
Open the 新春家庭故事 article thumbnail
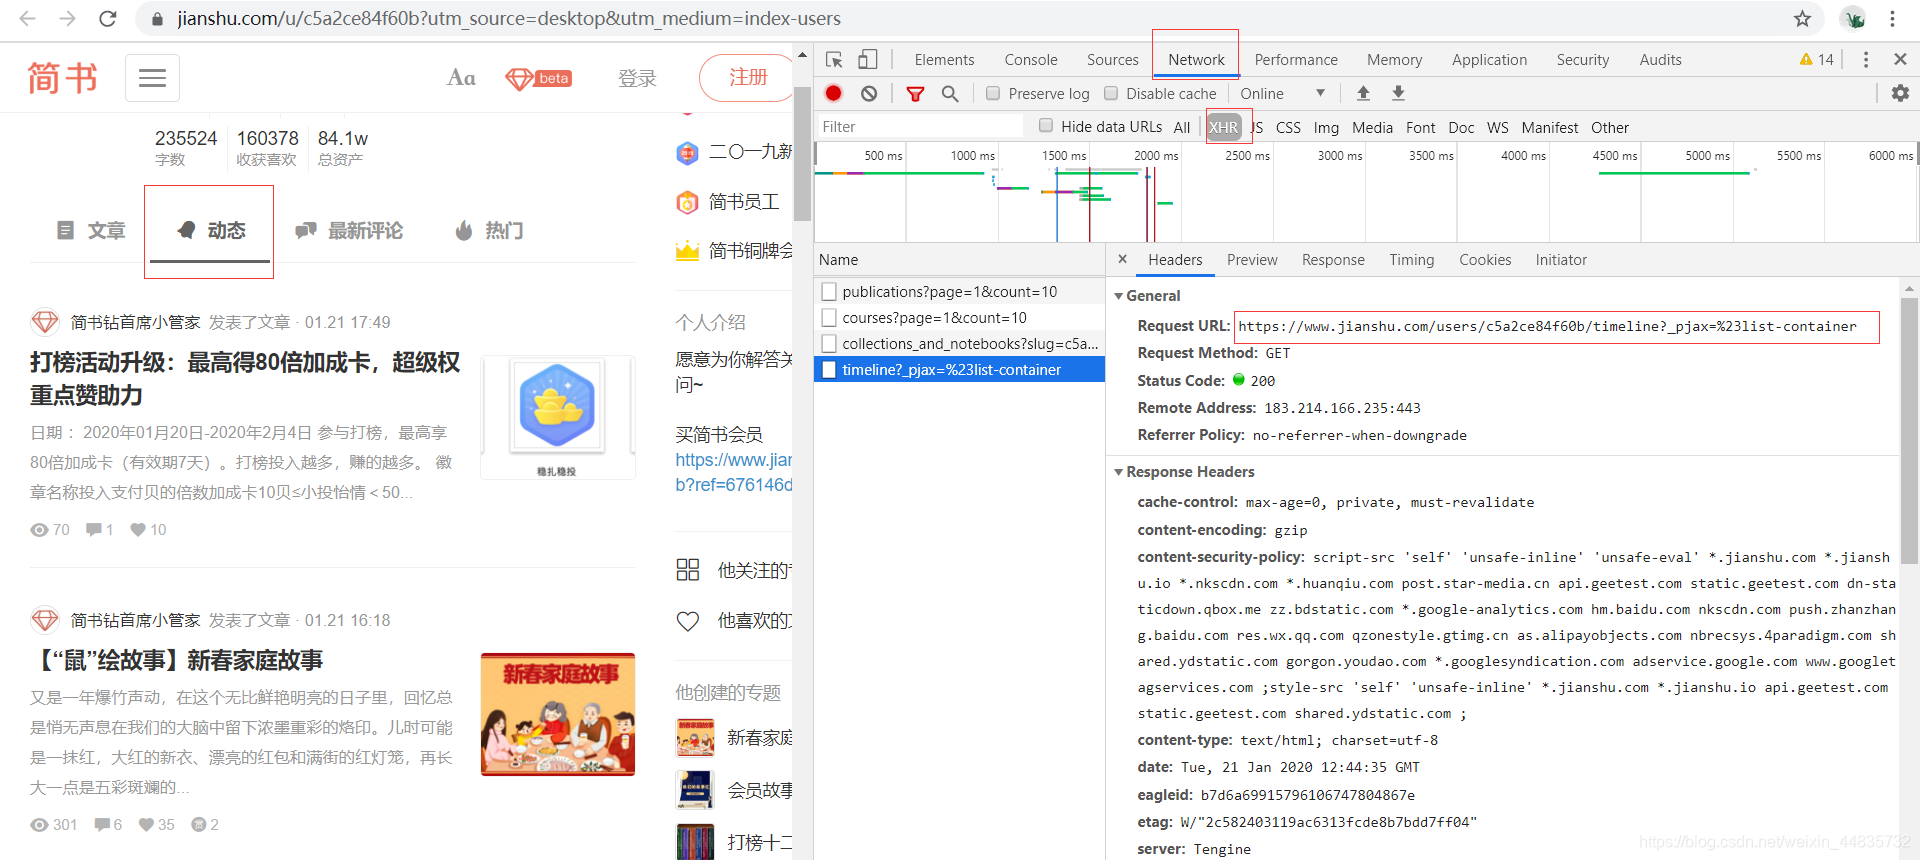pos(558,714)
